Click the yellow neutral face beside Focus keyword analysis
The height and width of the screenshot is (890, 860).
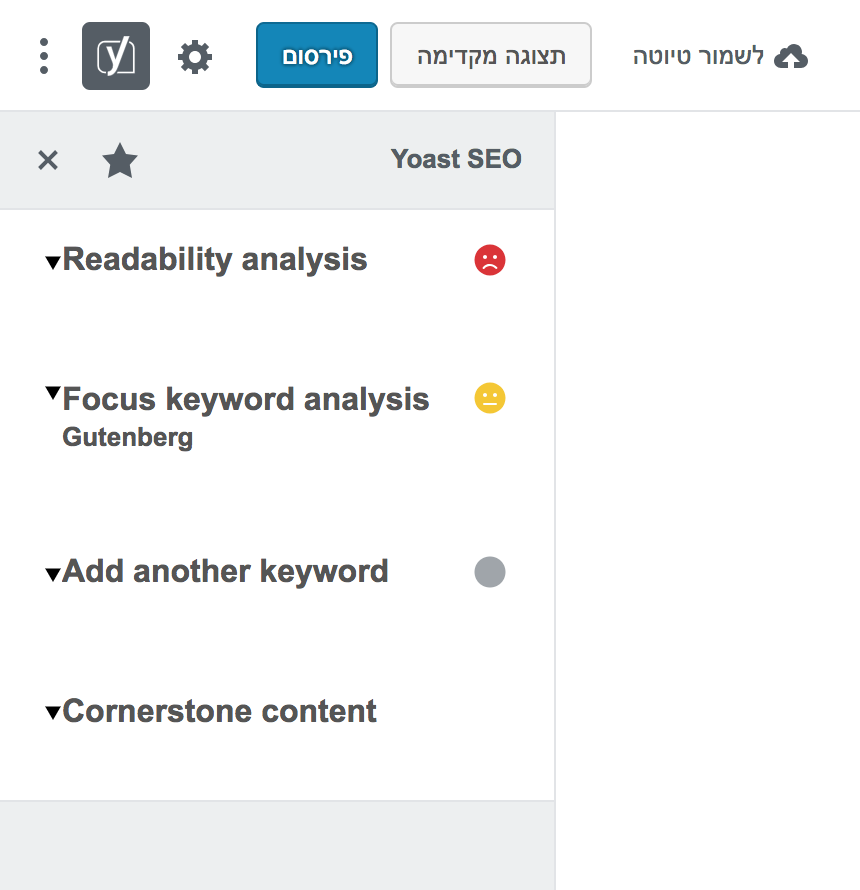point(489,398)
